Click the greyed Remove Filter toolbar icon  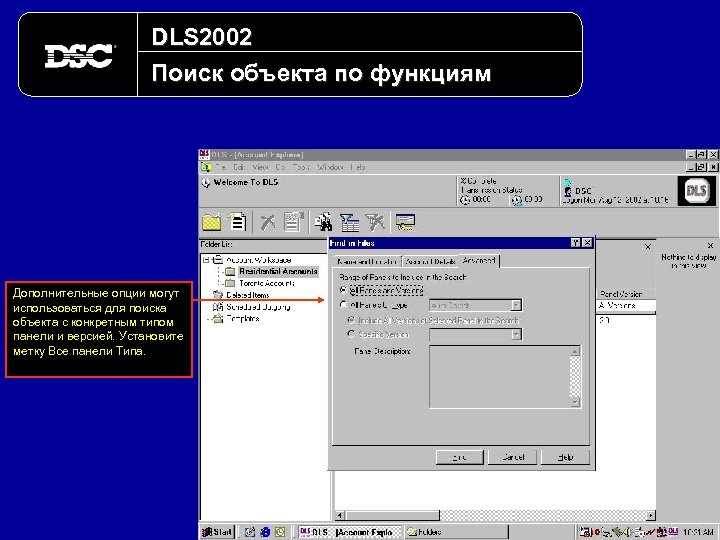point(375,222)
